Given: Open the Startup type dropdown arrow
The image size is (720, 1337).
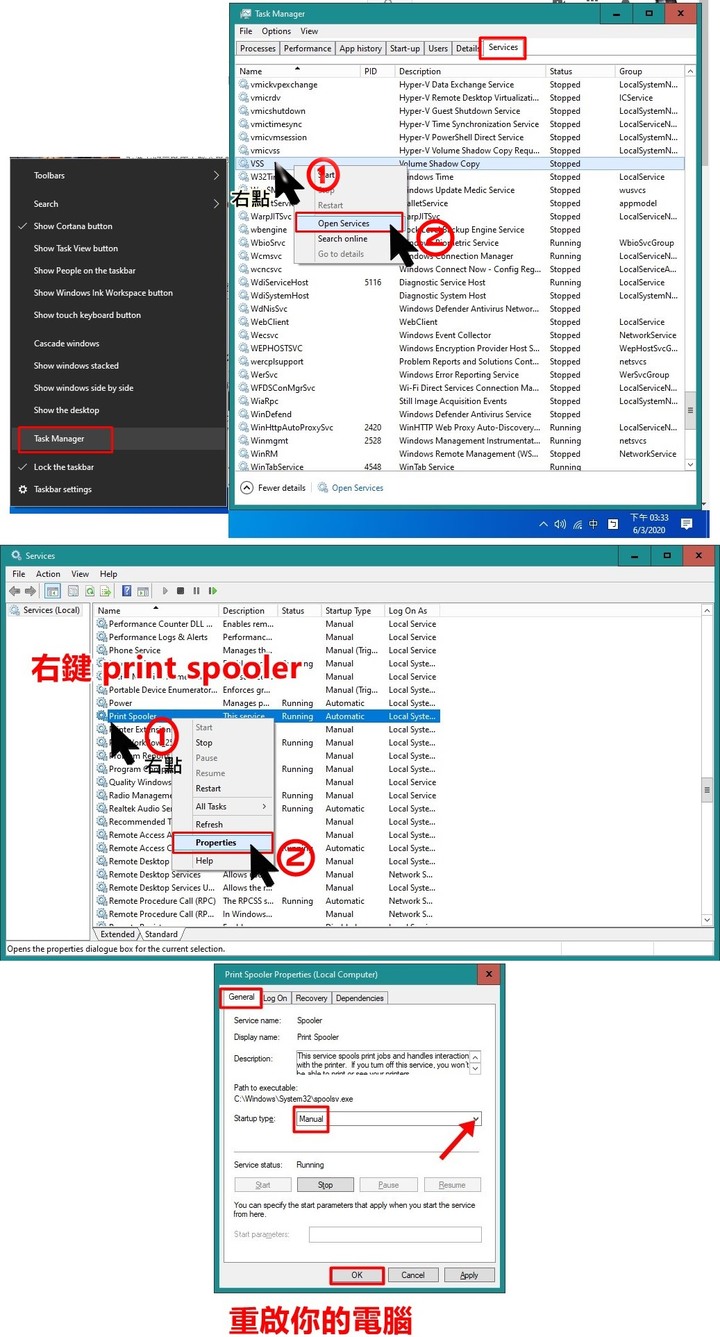Looking at the screenshot, I should pyautogui.click(x=476, y=1119).
